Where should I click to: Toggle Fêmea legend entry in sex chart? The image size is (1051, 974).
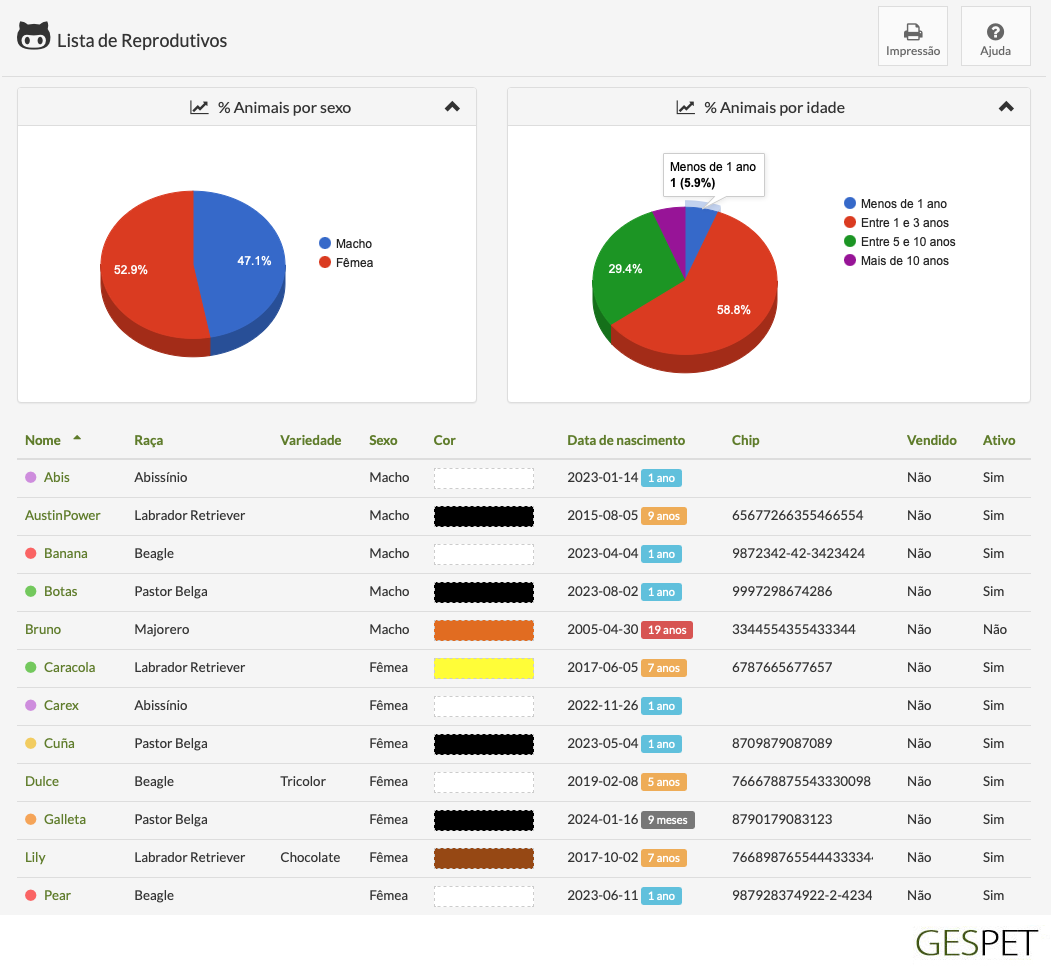click(x=346, y=263)
